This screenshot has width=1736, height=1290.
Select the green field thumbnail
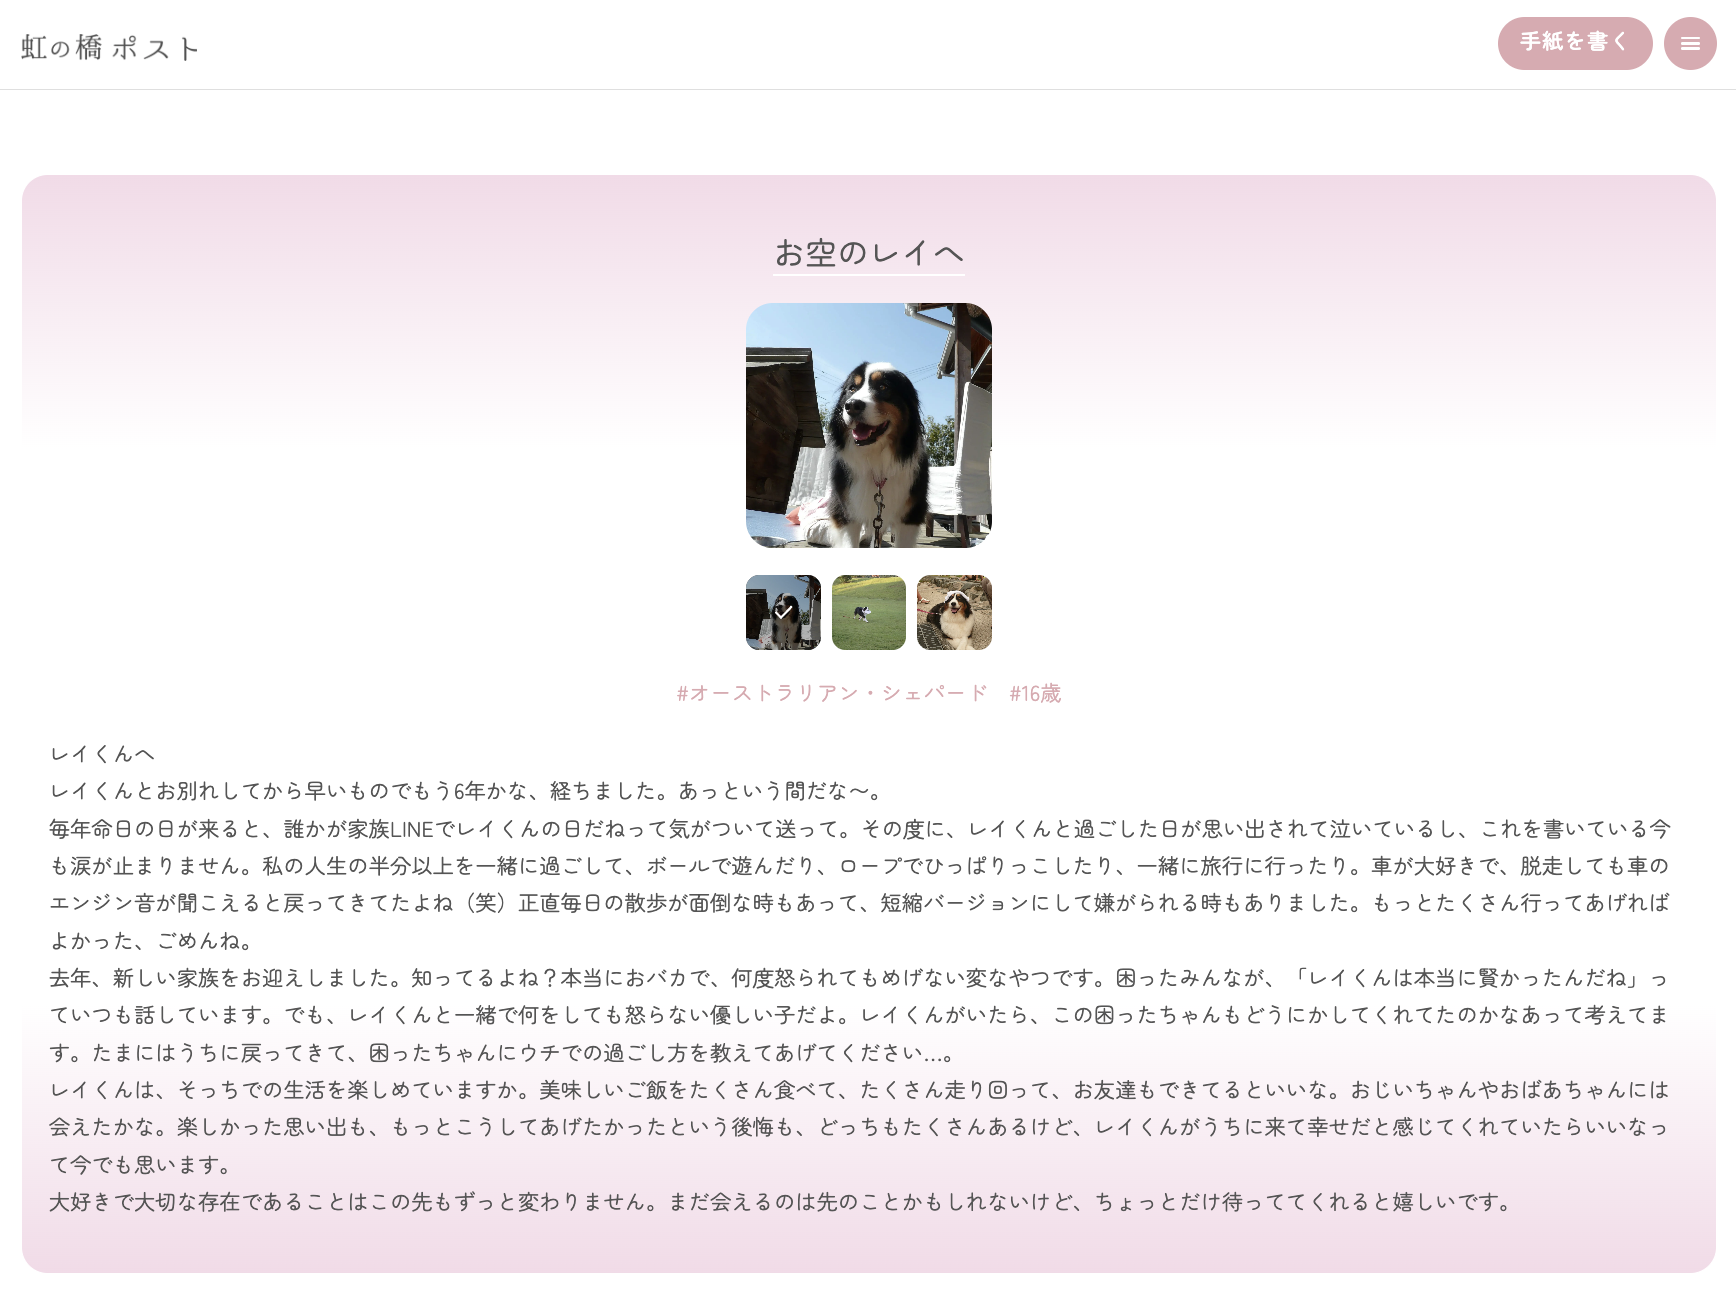869,612
